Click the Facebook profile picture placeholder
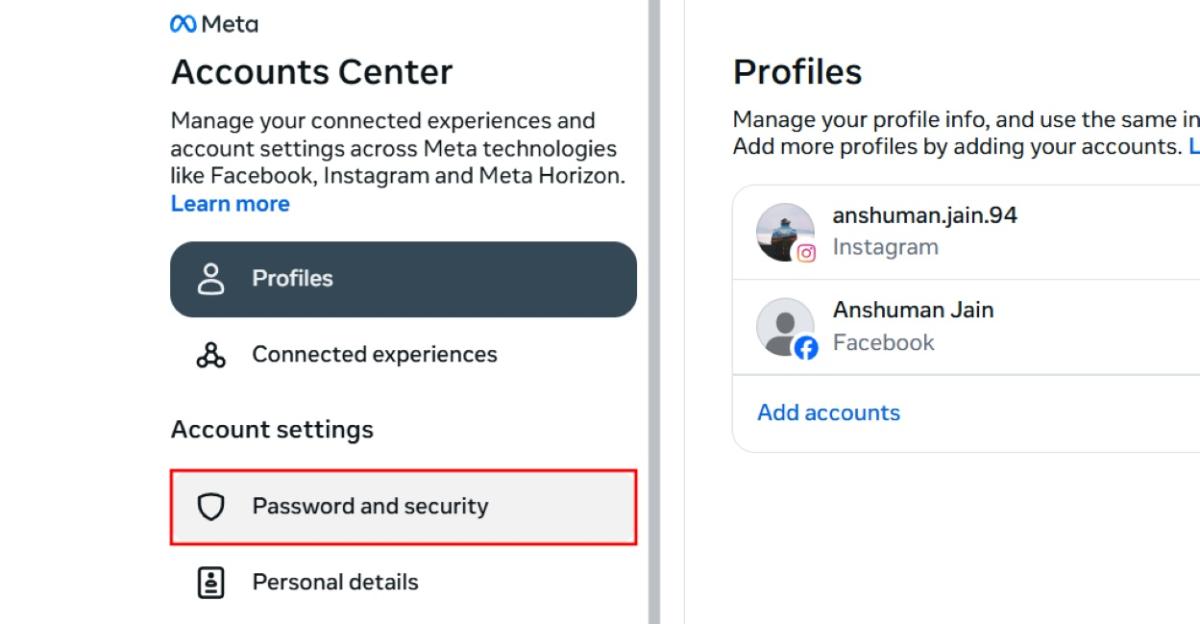Image resolution: width=1200 pixels, height=624 pixels. pos(785,328)
